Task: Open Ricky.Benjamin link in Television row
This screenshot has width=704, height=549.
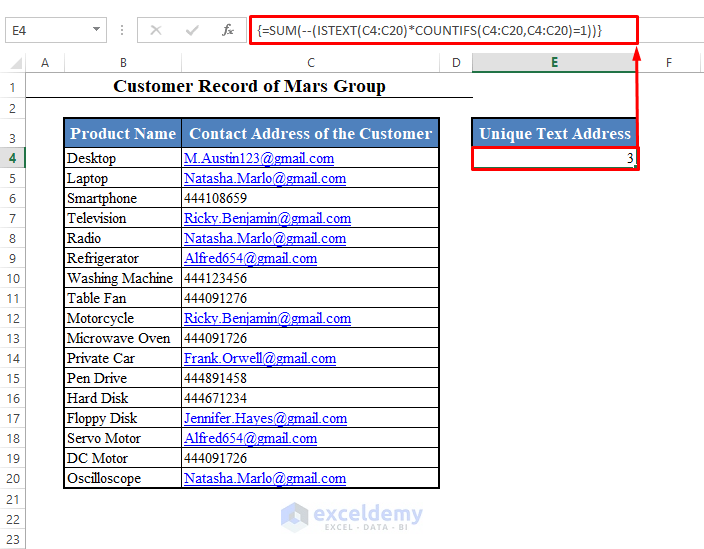Action: [x=267, y=218]
